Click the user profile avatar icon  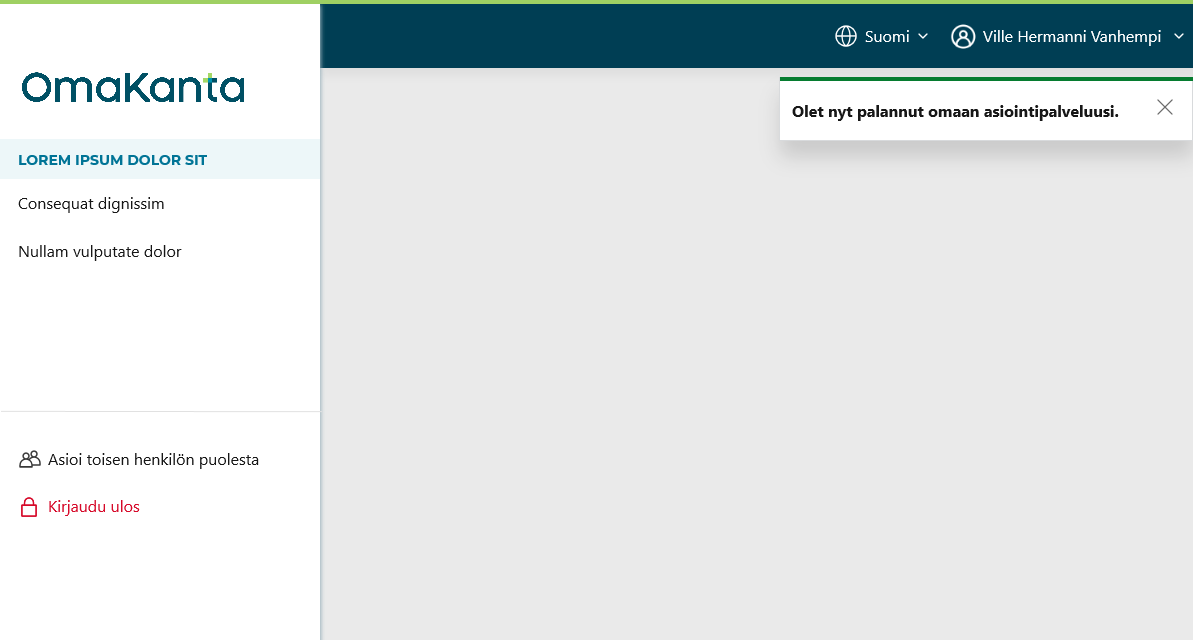[x=963, y=37]
